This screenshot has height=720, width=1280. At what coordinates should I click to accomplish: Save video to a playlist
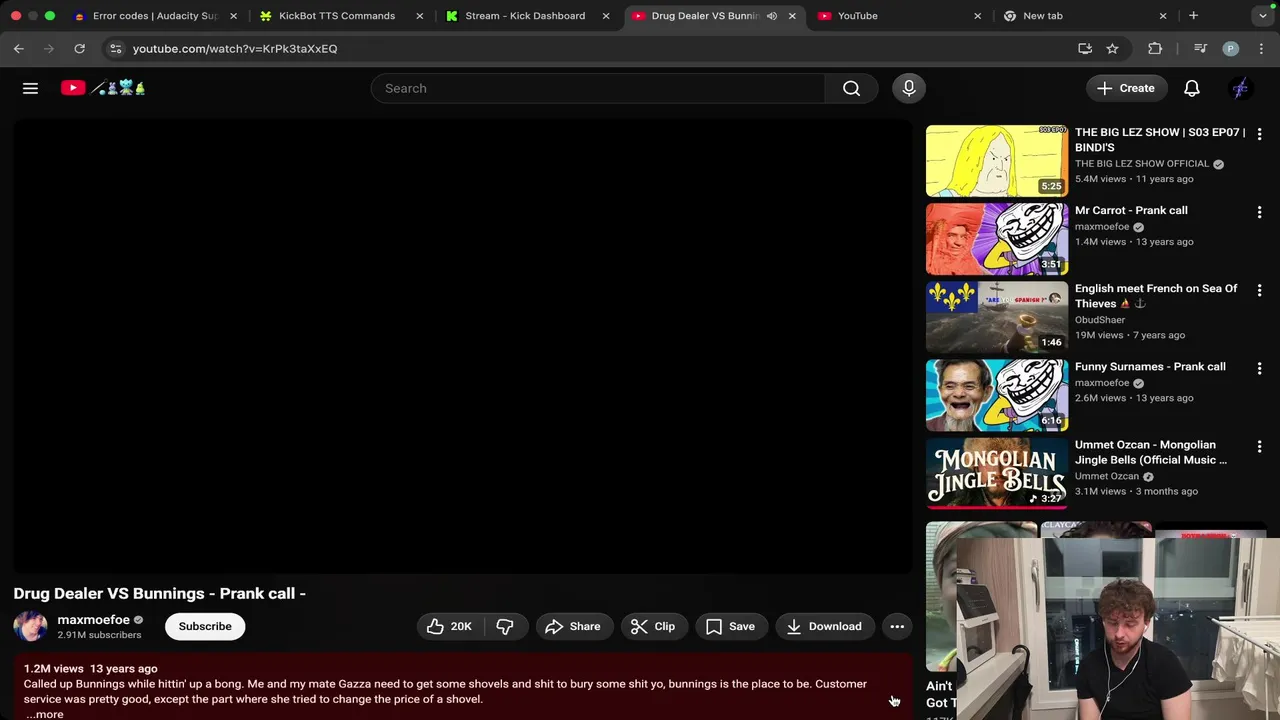(731, 626)
